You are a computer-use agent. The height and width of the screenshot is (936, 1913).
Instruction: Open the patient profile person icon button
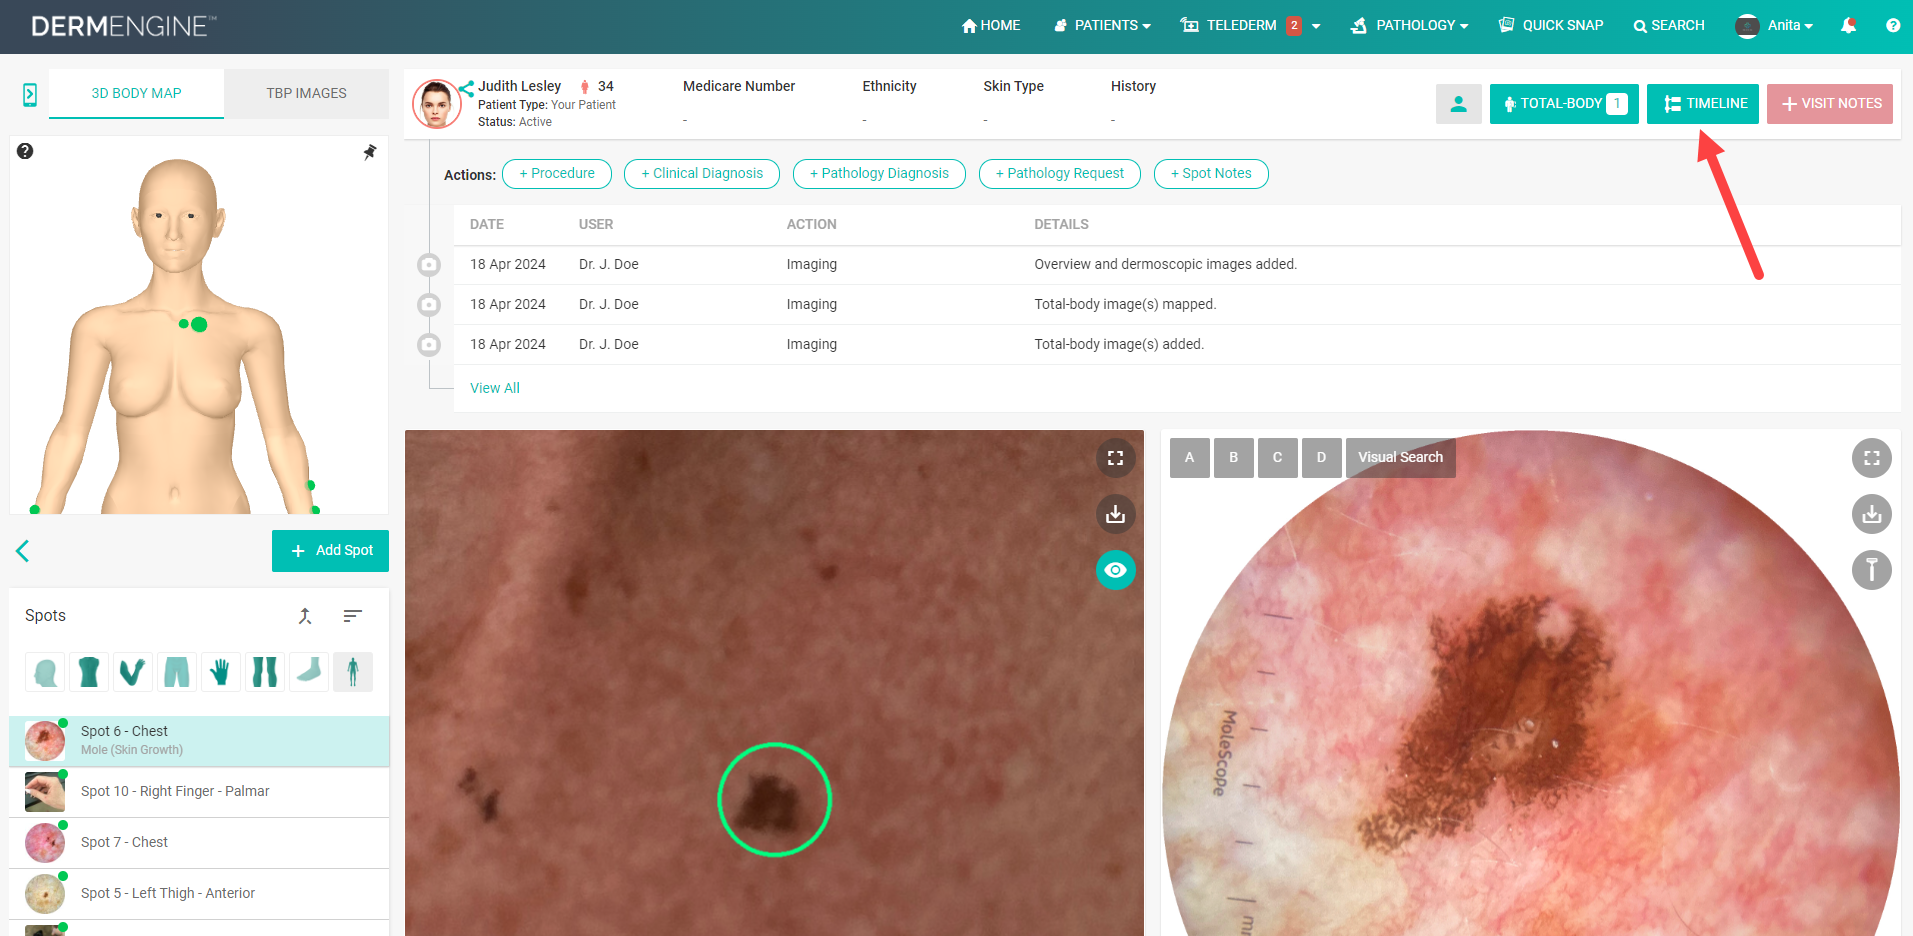[1459, 104]
